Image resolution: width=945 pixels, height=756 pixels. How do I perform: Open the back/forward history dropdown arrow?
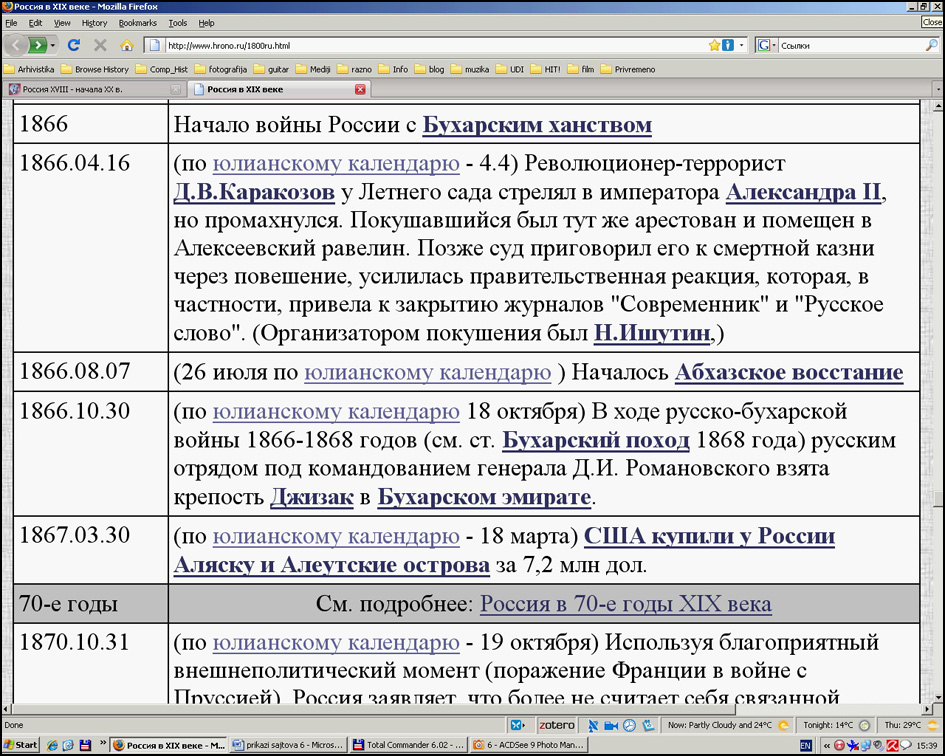(x=55, y=45)
